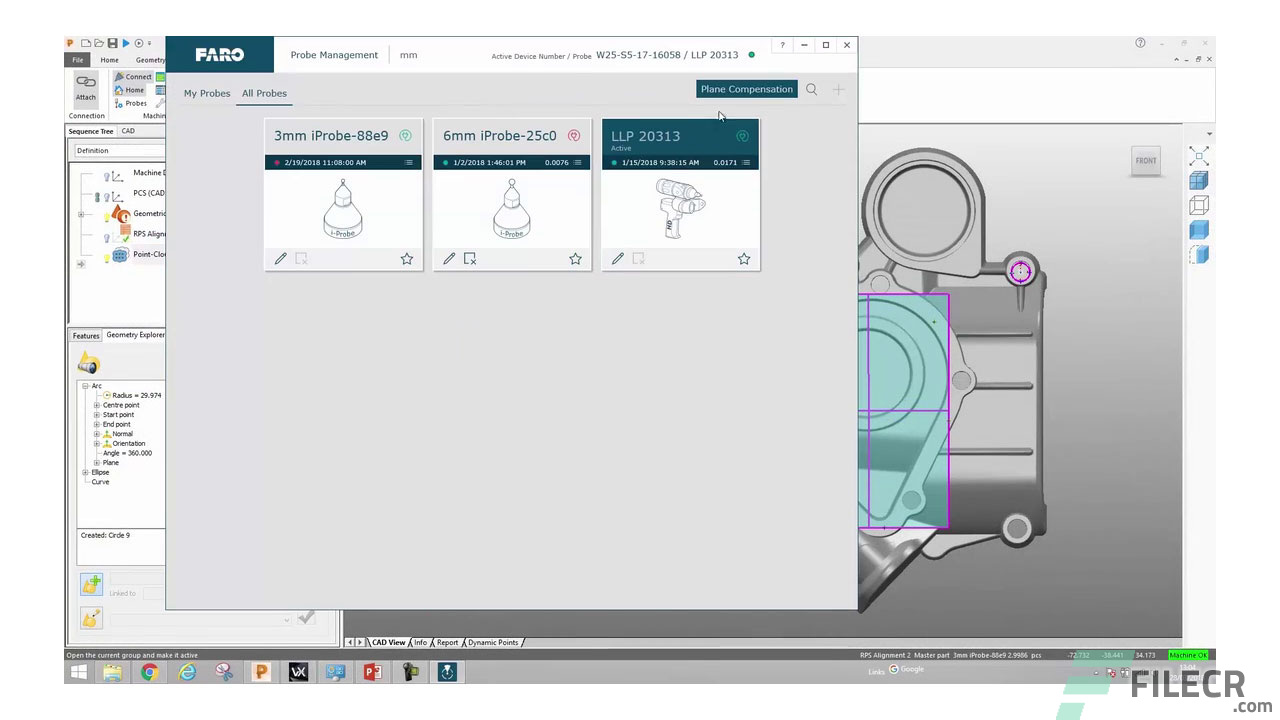
Task: Switch to the Dynamic Points tab
Action: point(493,642)
